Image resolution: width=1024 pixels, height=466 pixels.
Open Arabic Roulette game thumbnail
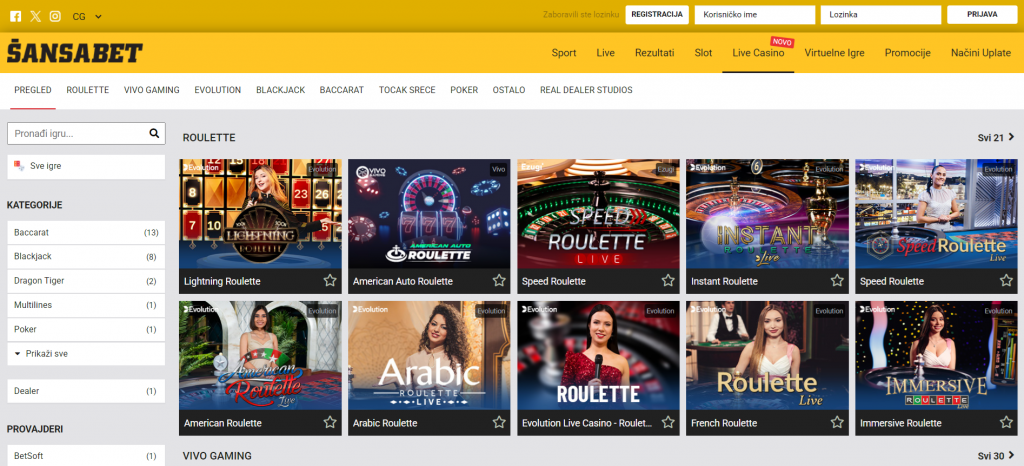[429, 355]
